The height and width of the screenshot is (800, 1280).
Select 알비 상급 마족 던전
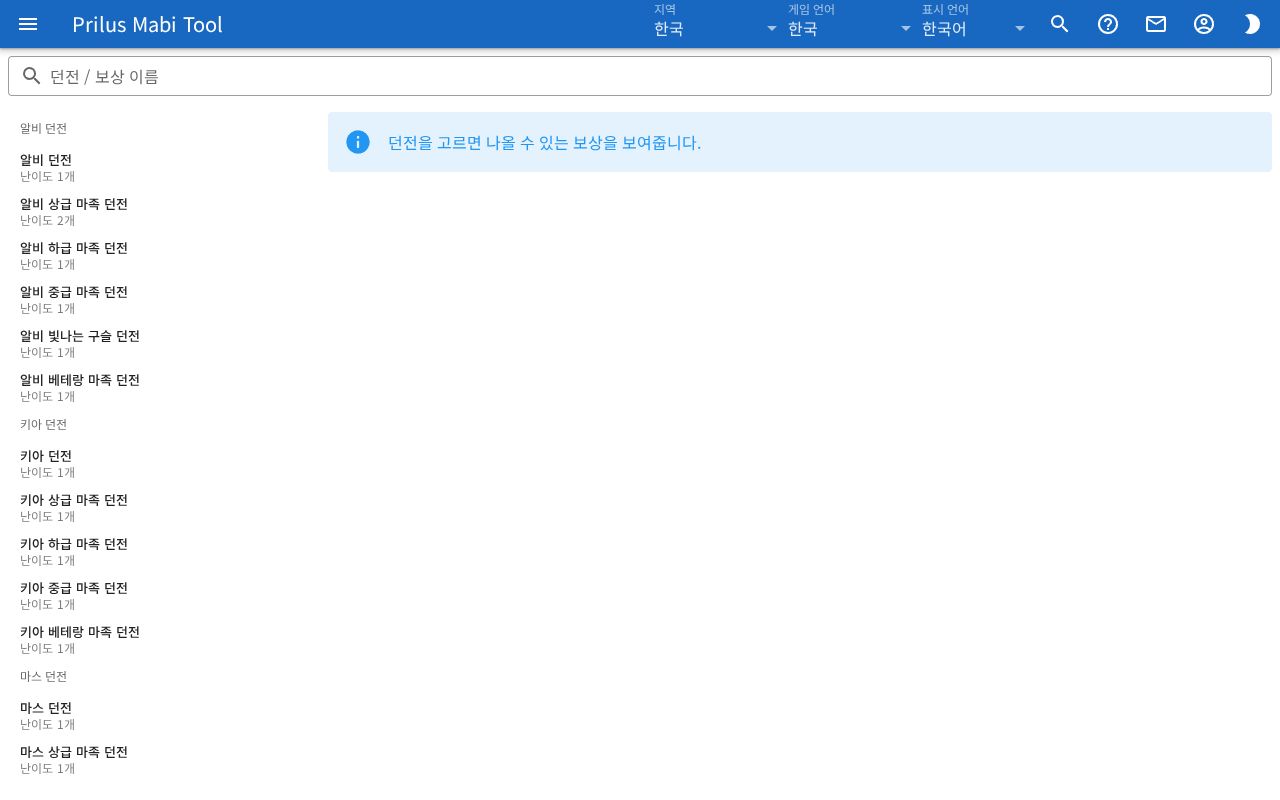click(x=160, y=211)
